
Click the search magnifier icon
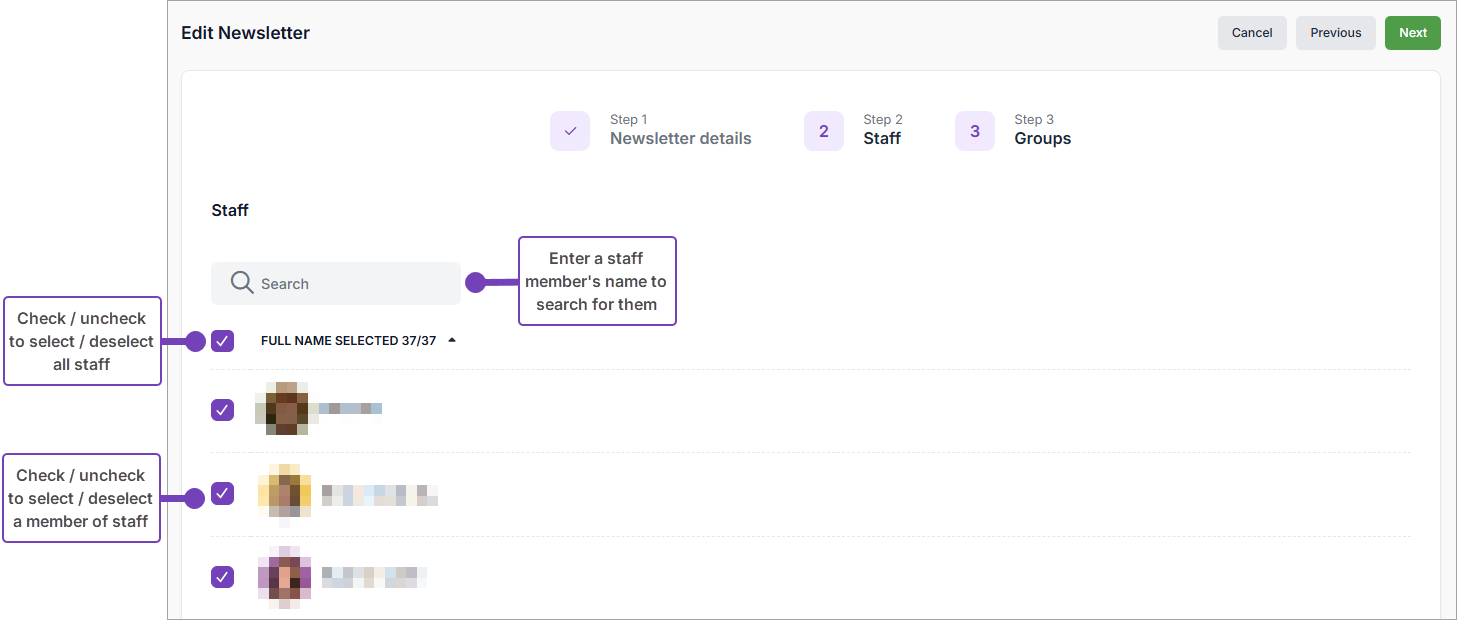pos(241,283)
